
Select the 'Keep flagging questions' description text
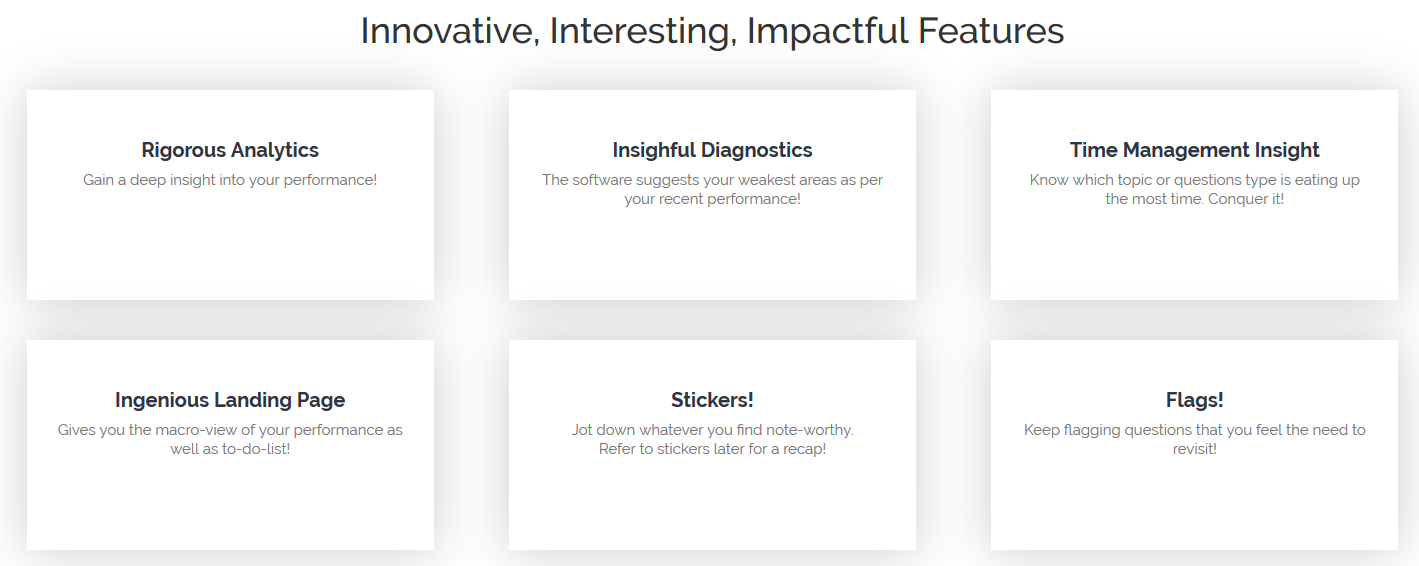coord(1194,439)
